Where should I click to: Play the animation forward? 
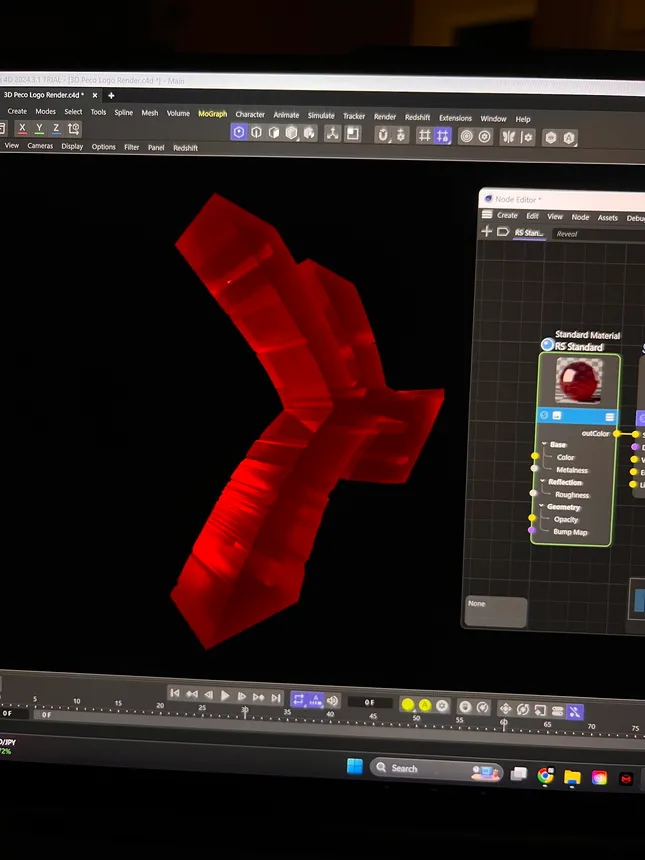(x=225, y=695)
